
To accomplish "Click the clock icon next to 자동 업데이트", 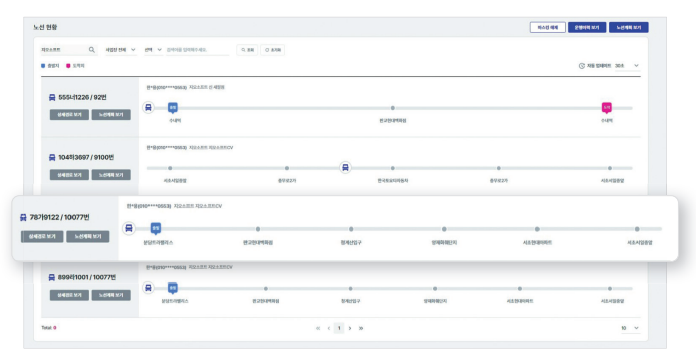I will [x=581, y=66].
